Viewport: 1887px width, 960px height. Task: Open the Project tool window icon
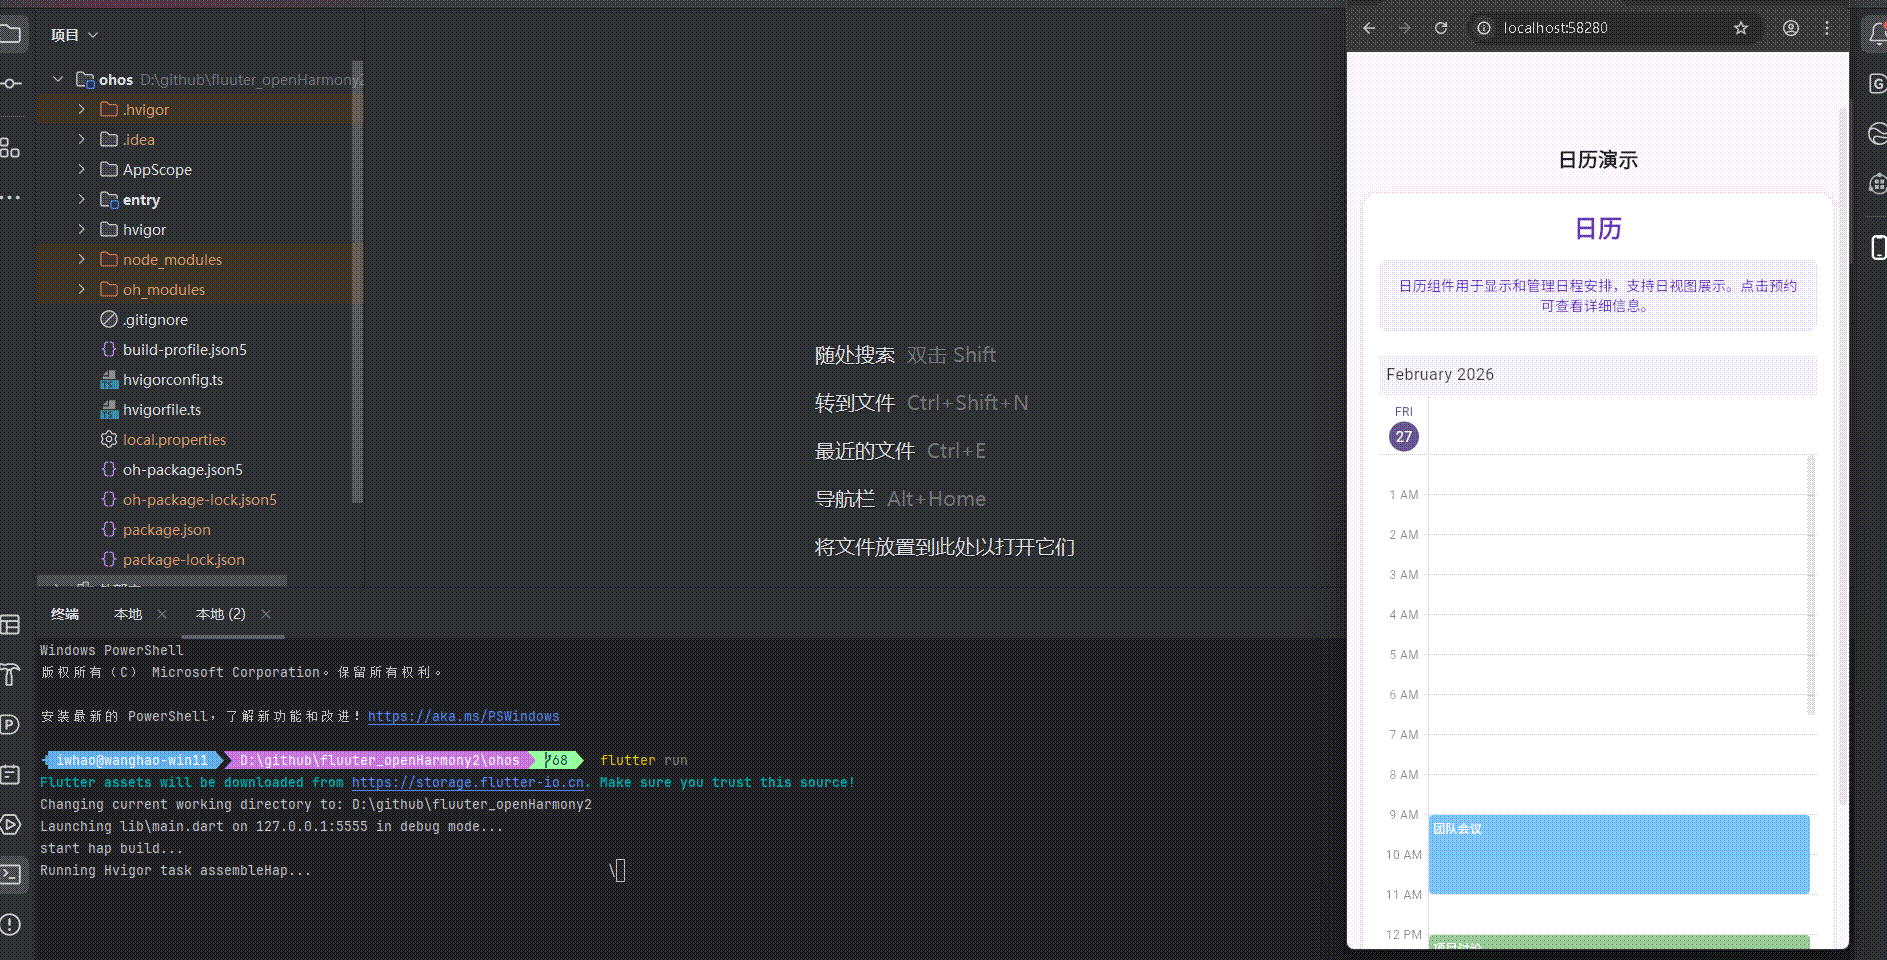pos(12,33)
